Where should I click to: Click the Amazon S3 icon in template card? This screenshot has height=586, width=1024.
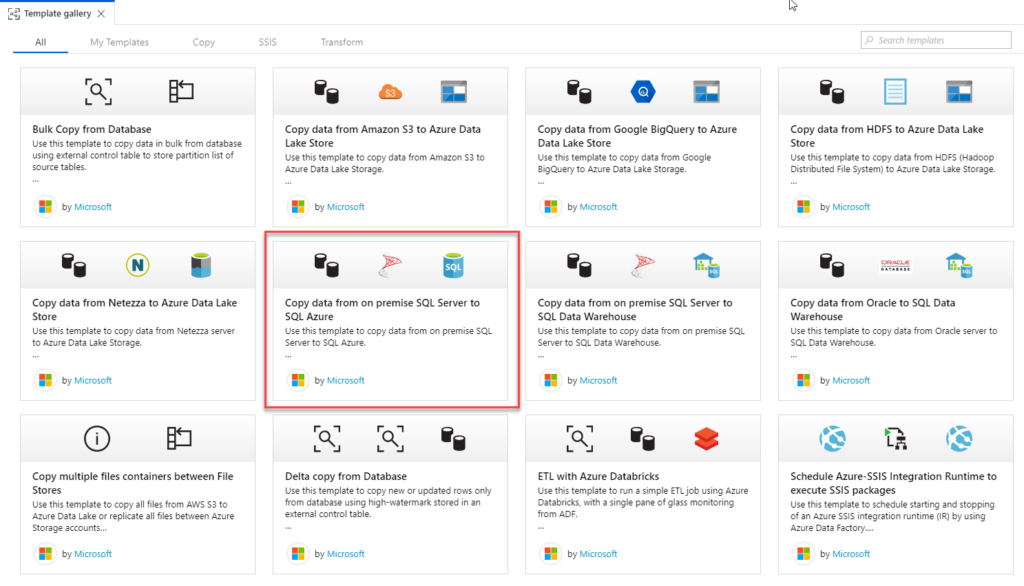tap(390, 92)
